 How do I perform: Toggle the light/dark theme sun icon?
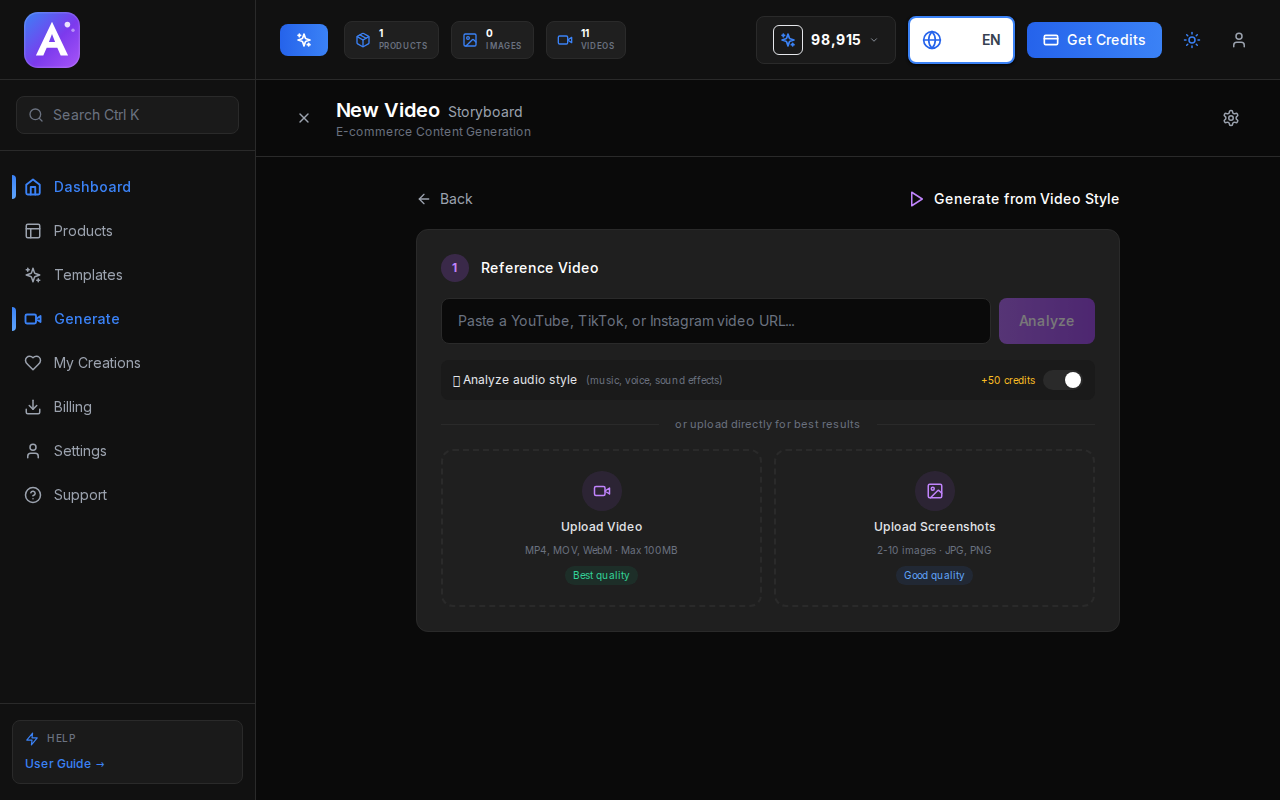(x=1192, y=40)
